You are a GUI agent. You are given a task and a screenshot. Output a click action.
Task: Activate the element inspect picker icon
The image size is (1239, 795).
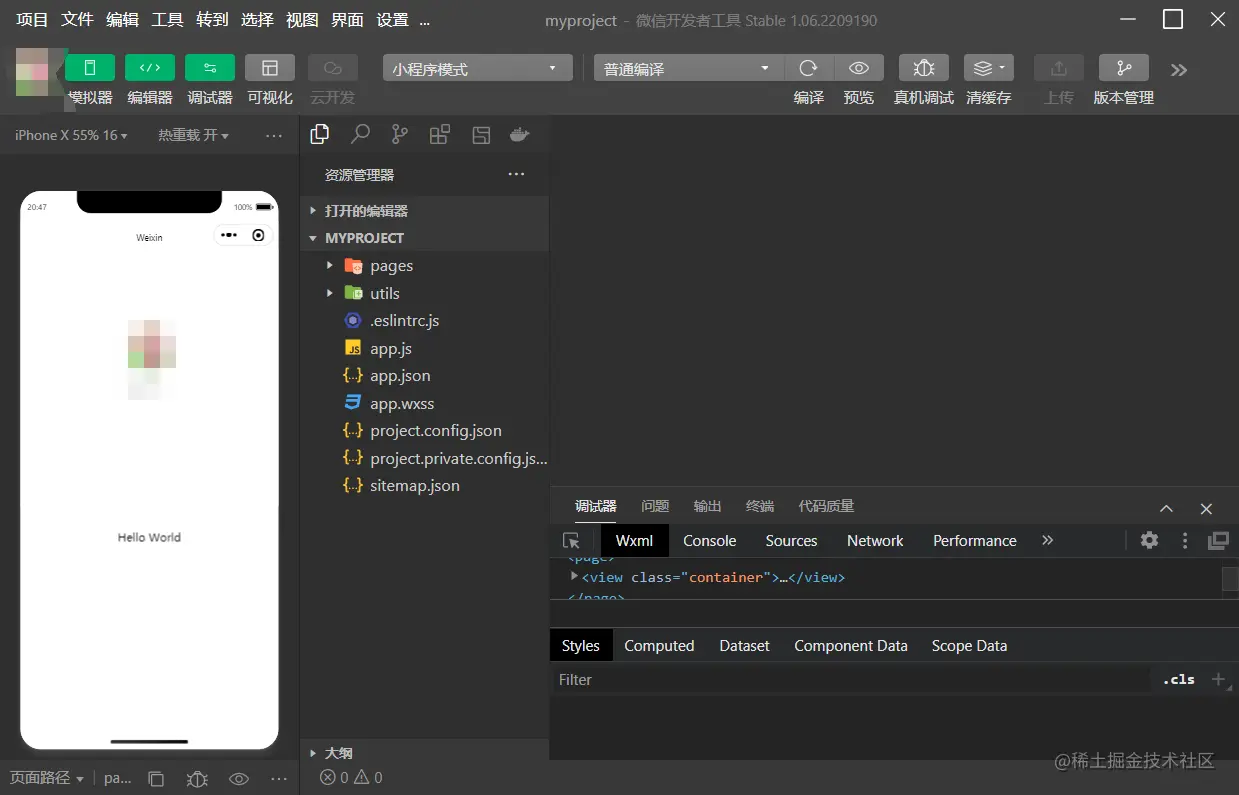pos(571,540)
